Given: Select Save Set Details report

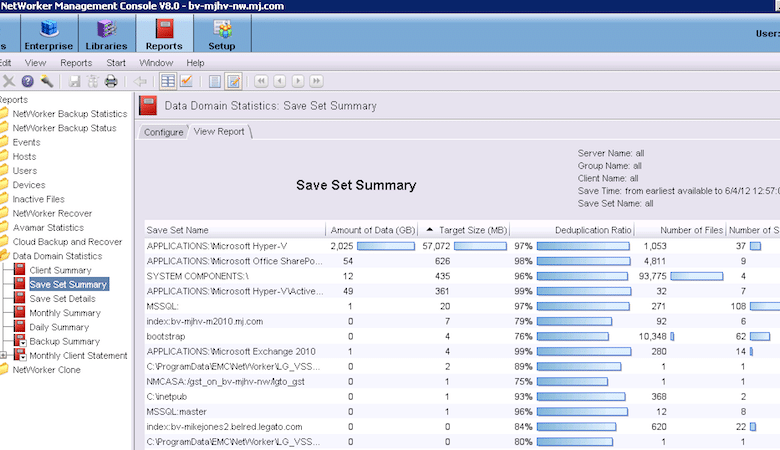Looking at the screenshot, I should [x=62, y=299].
